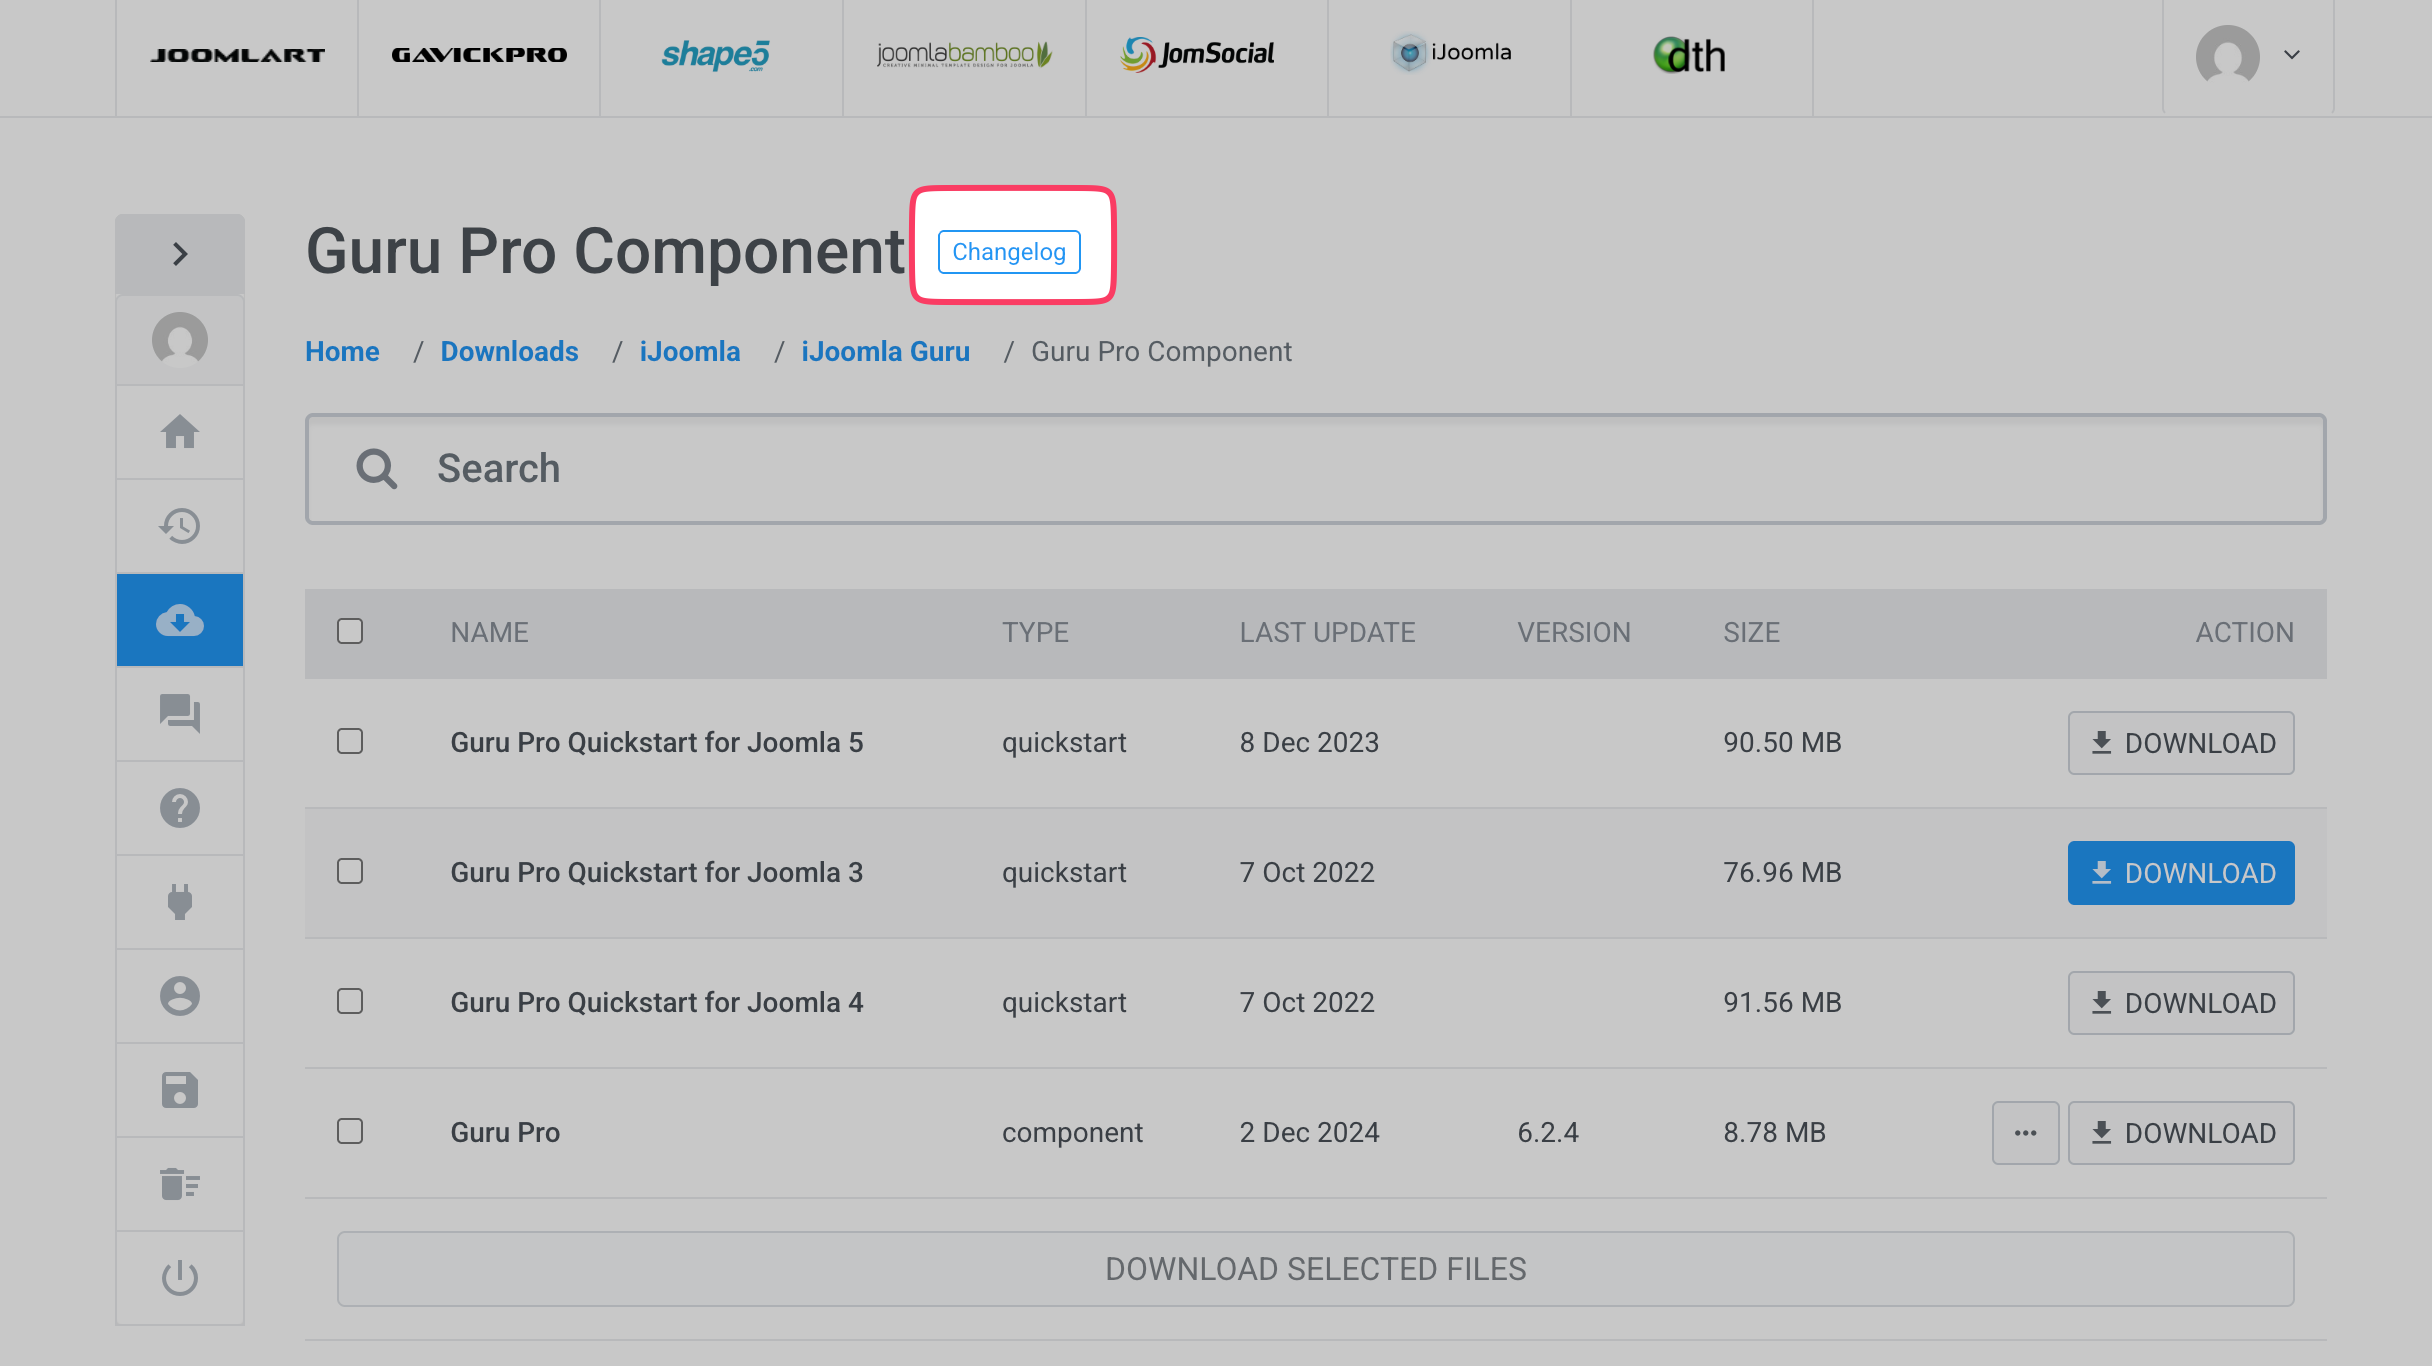Tick the Guru Pro component row checkbox
Screen dimensions: 2432x1366
[x=350, y=1132]
